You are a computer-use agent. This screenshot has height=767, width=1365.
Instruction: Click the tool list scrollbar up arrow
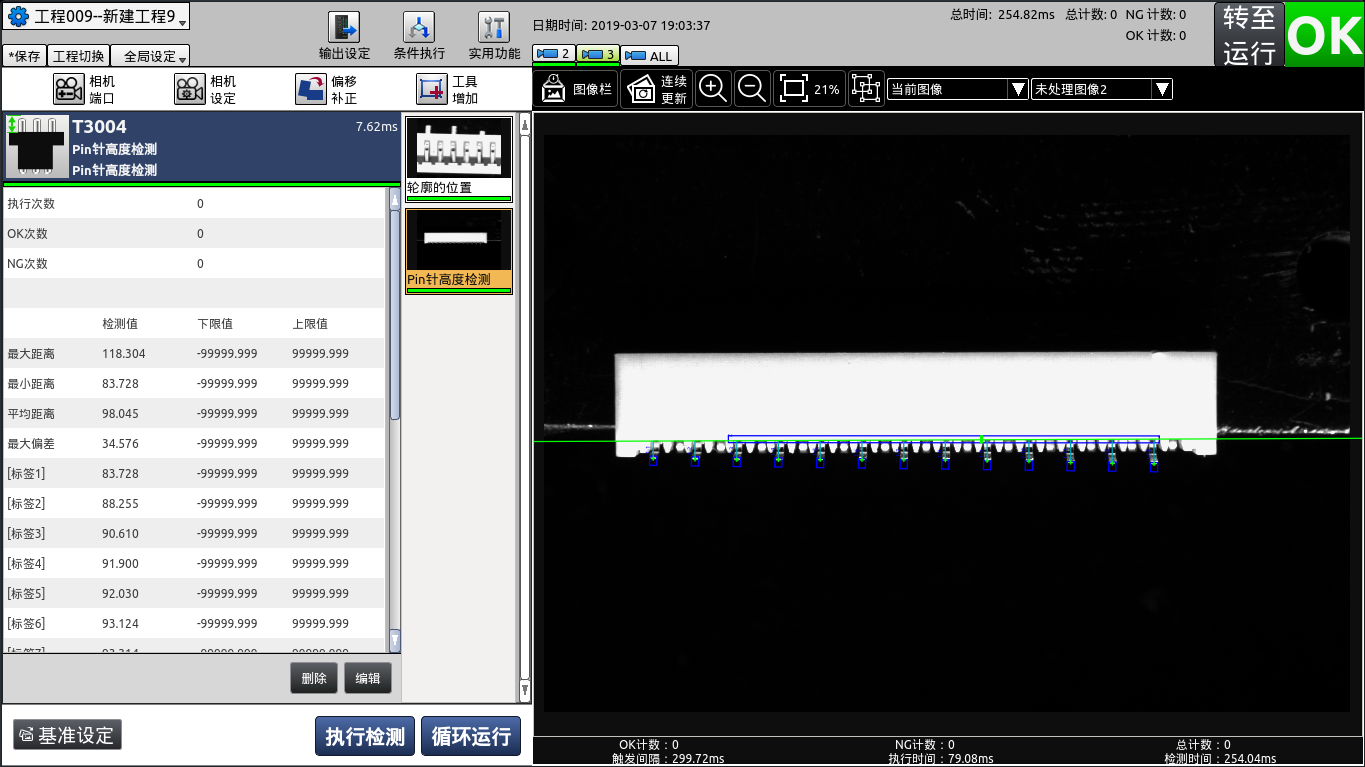pyautogui.click(x=526, y=126)
